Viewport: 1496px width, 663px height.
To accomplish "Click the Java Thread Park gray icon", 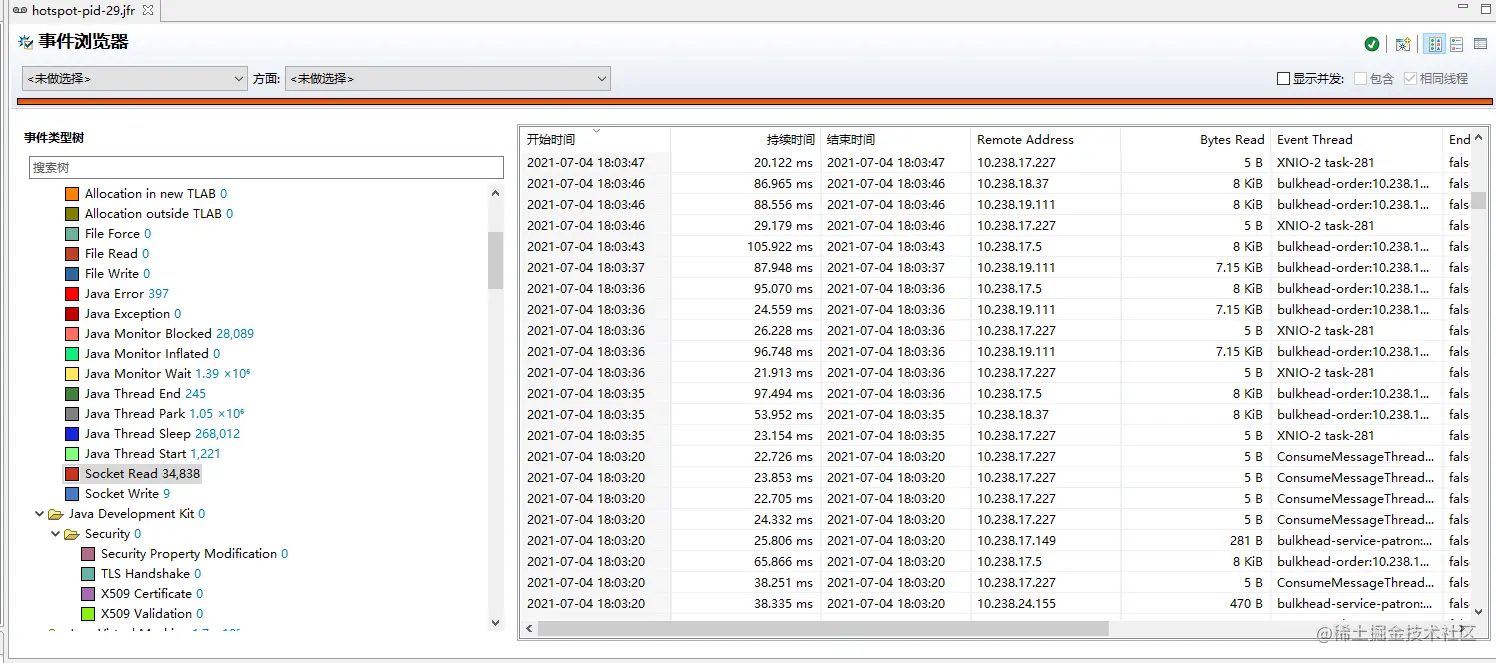I will tap(72, 414).
